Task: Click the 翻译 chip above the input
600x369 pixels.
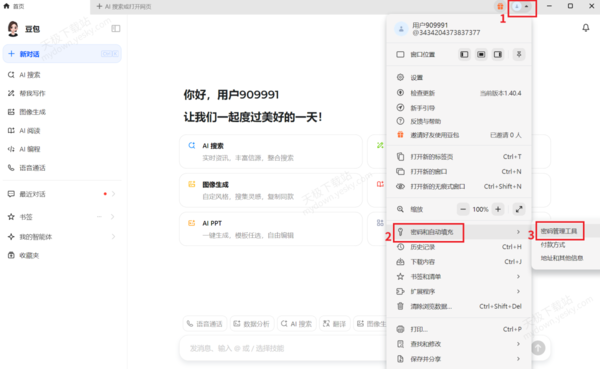Action: click(x=334, y=324)
